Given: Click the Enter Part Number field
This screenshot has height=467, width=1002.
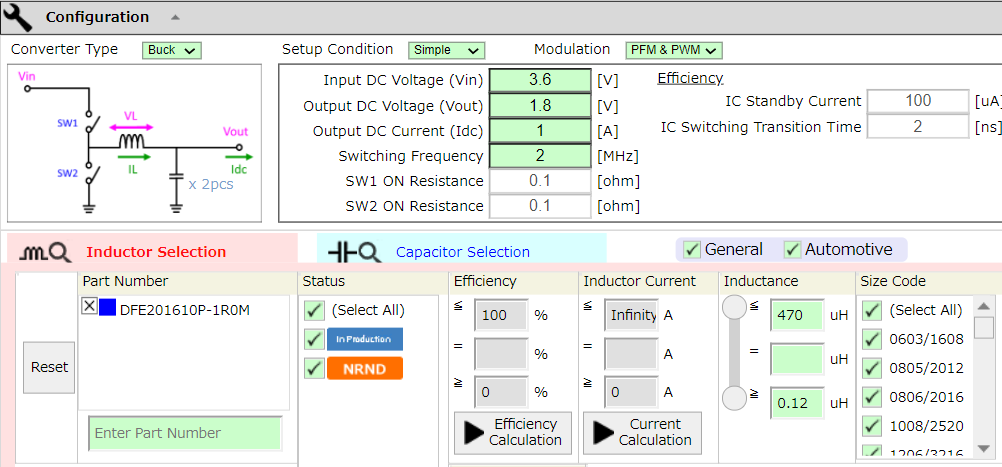Looking at the screenshot, I should (185, 433).
